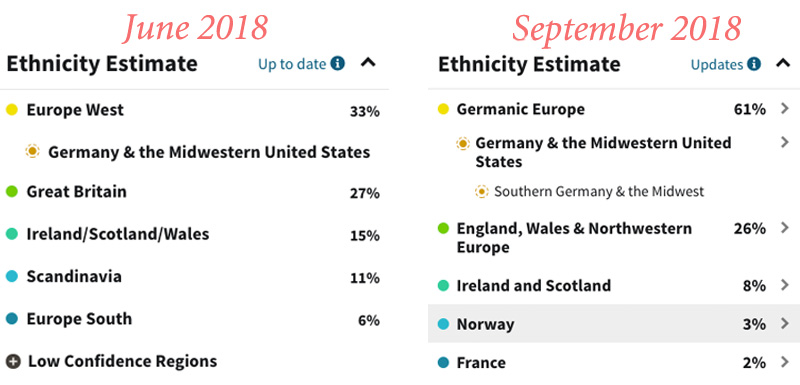800x385 pixels.
Task: Open Germanic Europe details chevron
Action: [785, 108]
